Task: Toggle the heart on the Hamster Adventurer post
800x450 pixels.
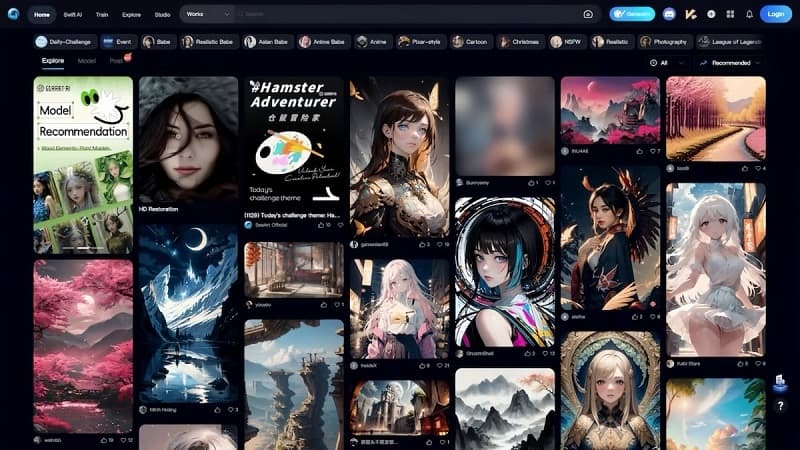Action: pos(340,224)
